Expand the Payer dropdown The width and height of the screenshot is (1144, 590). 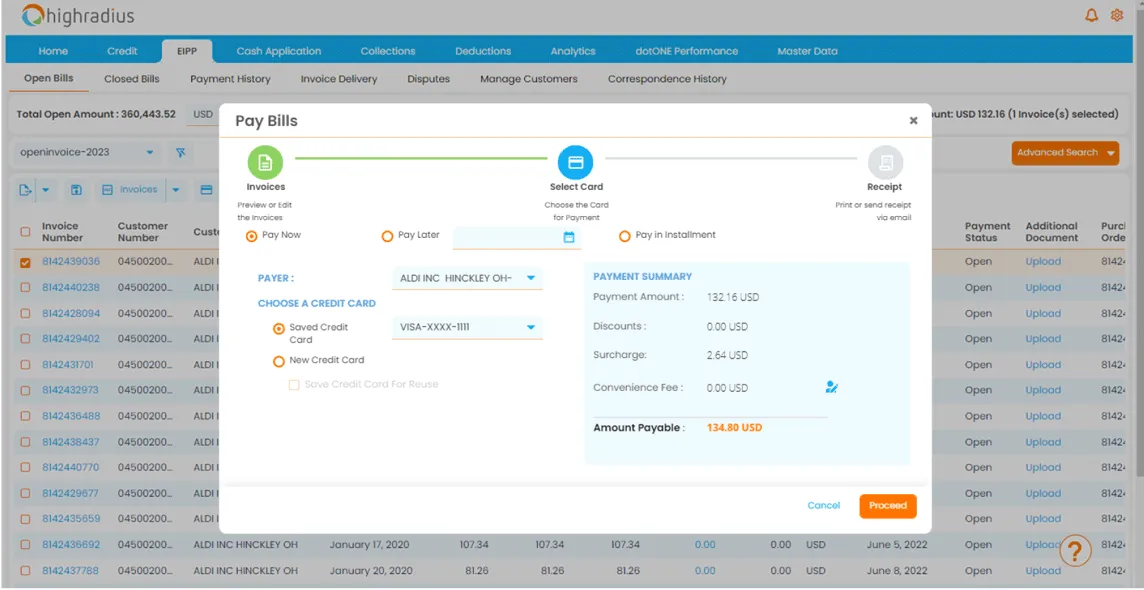point(531,278)
